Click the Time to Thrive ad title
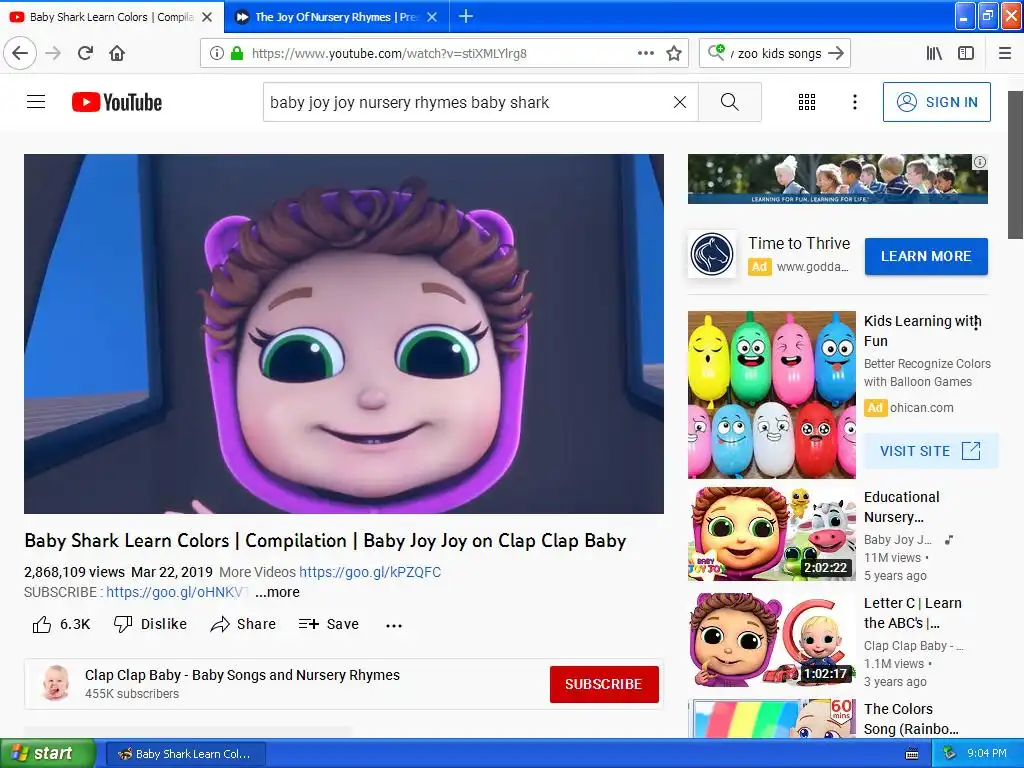Viewport: 1024px width, 768px height. coord(799,243)
